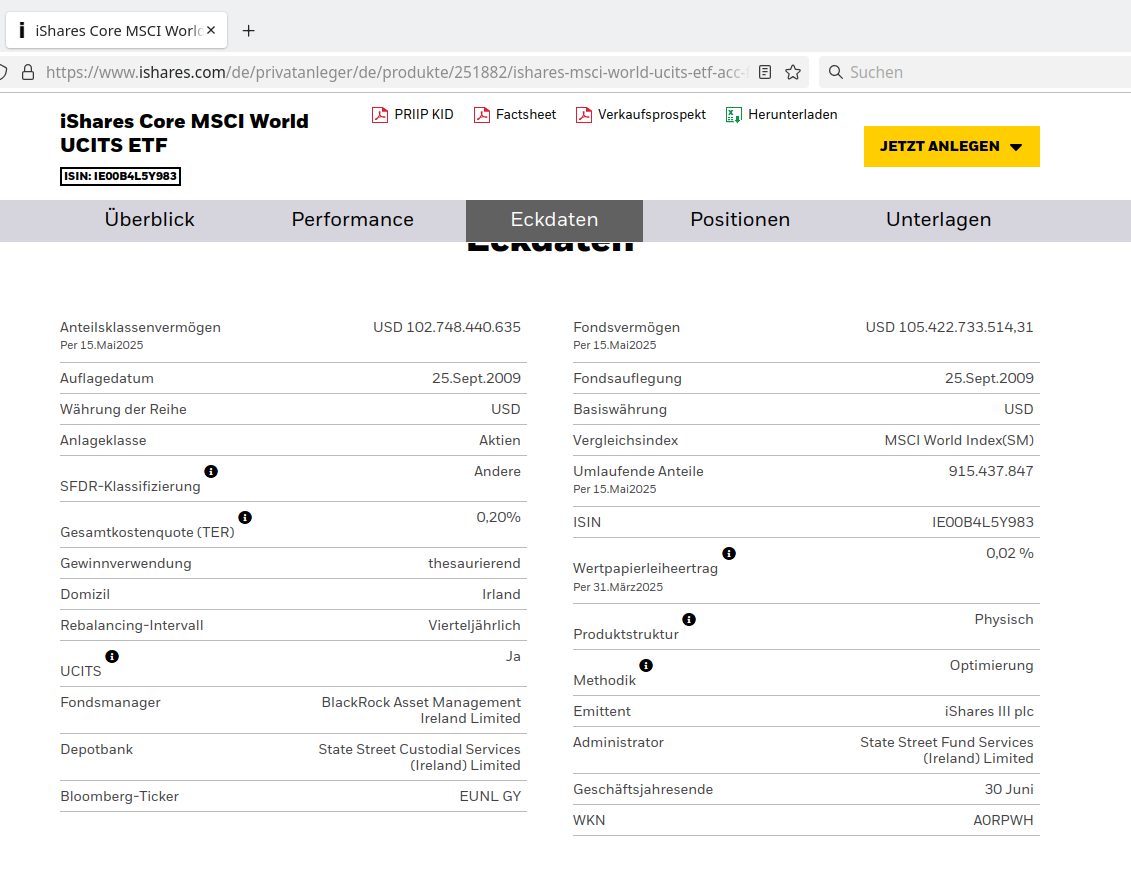Click the Produktstruktur info icon

coord(689,619)
